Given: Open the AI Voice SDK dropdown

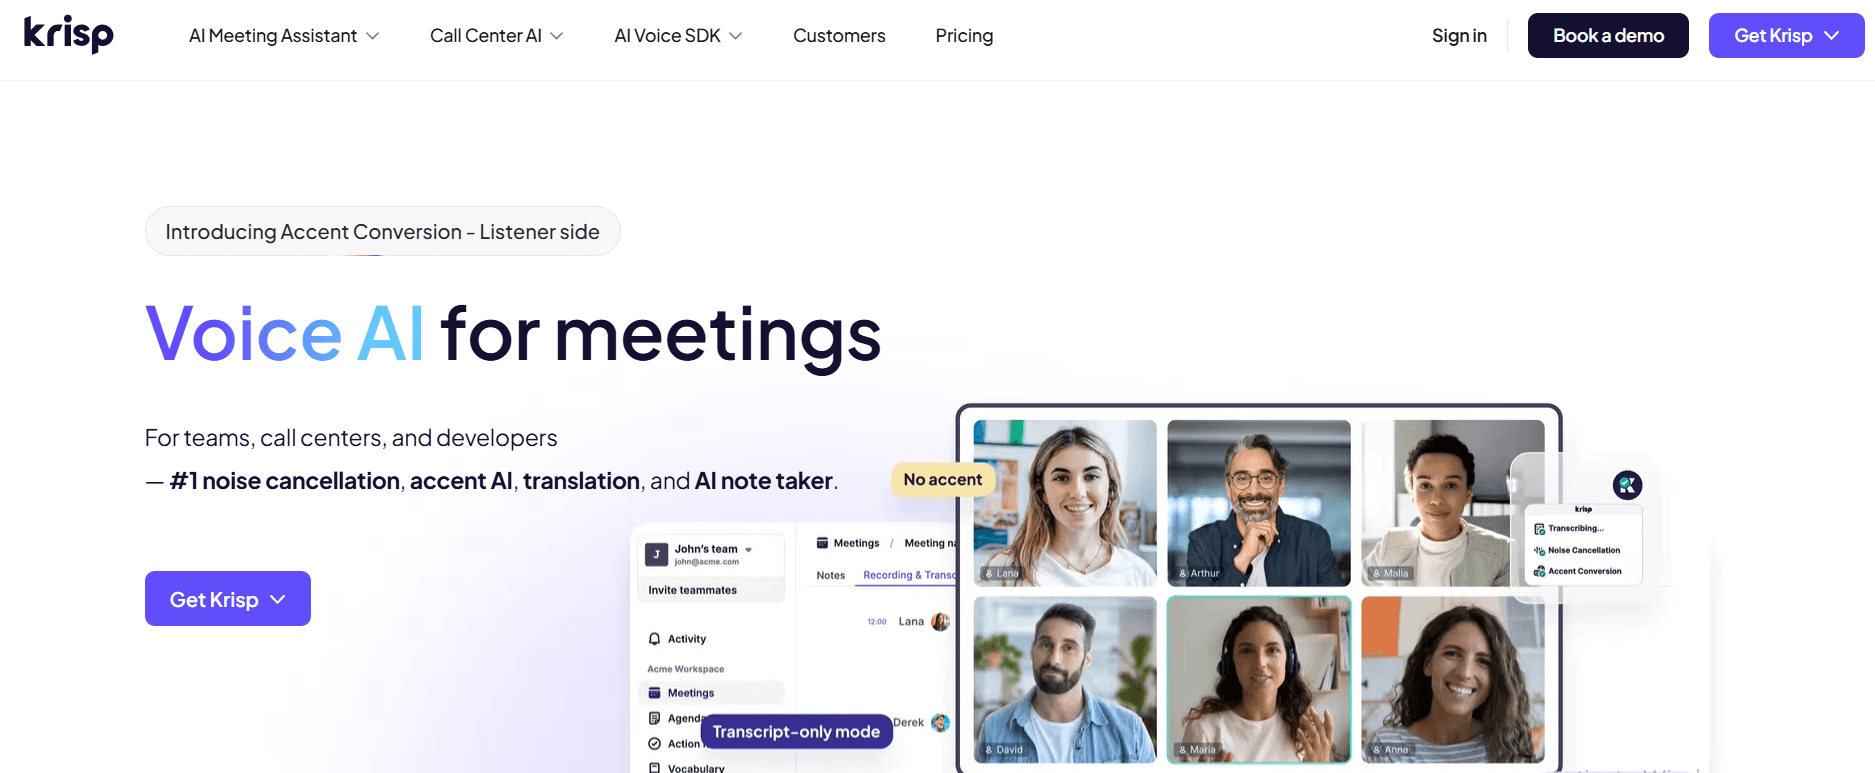Looking at the screenshot, I should (678, 36).
